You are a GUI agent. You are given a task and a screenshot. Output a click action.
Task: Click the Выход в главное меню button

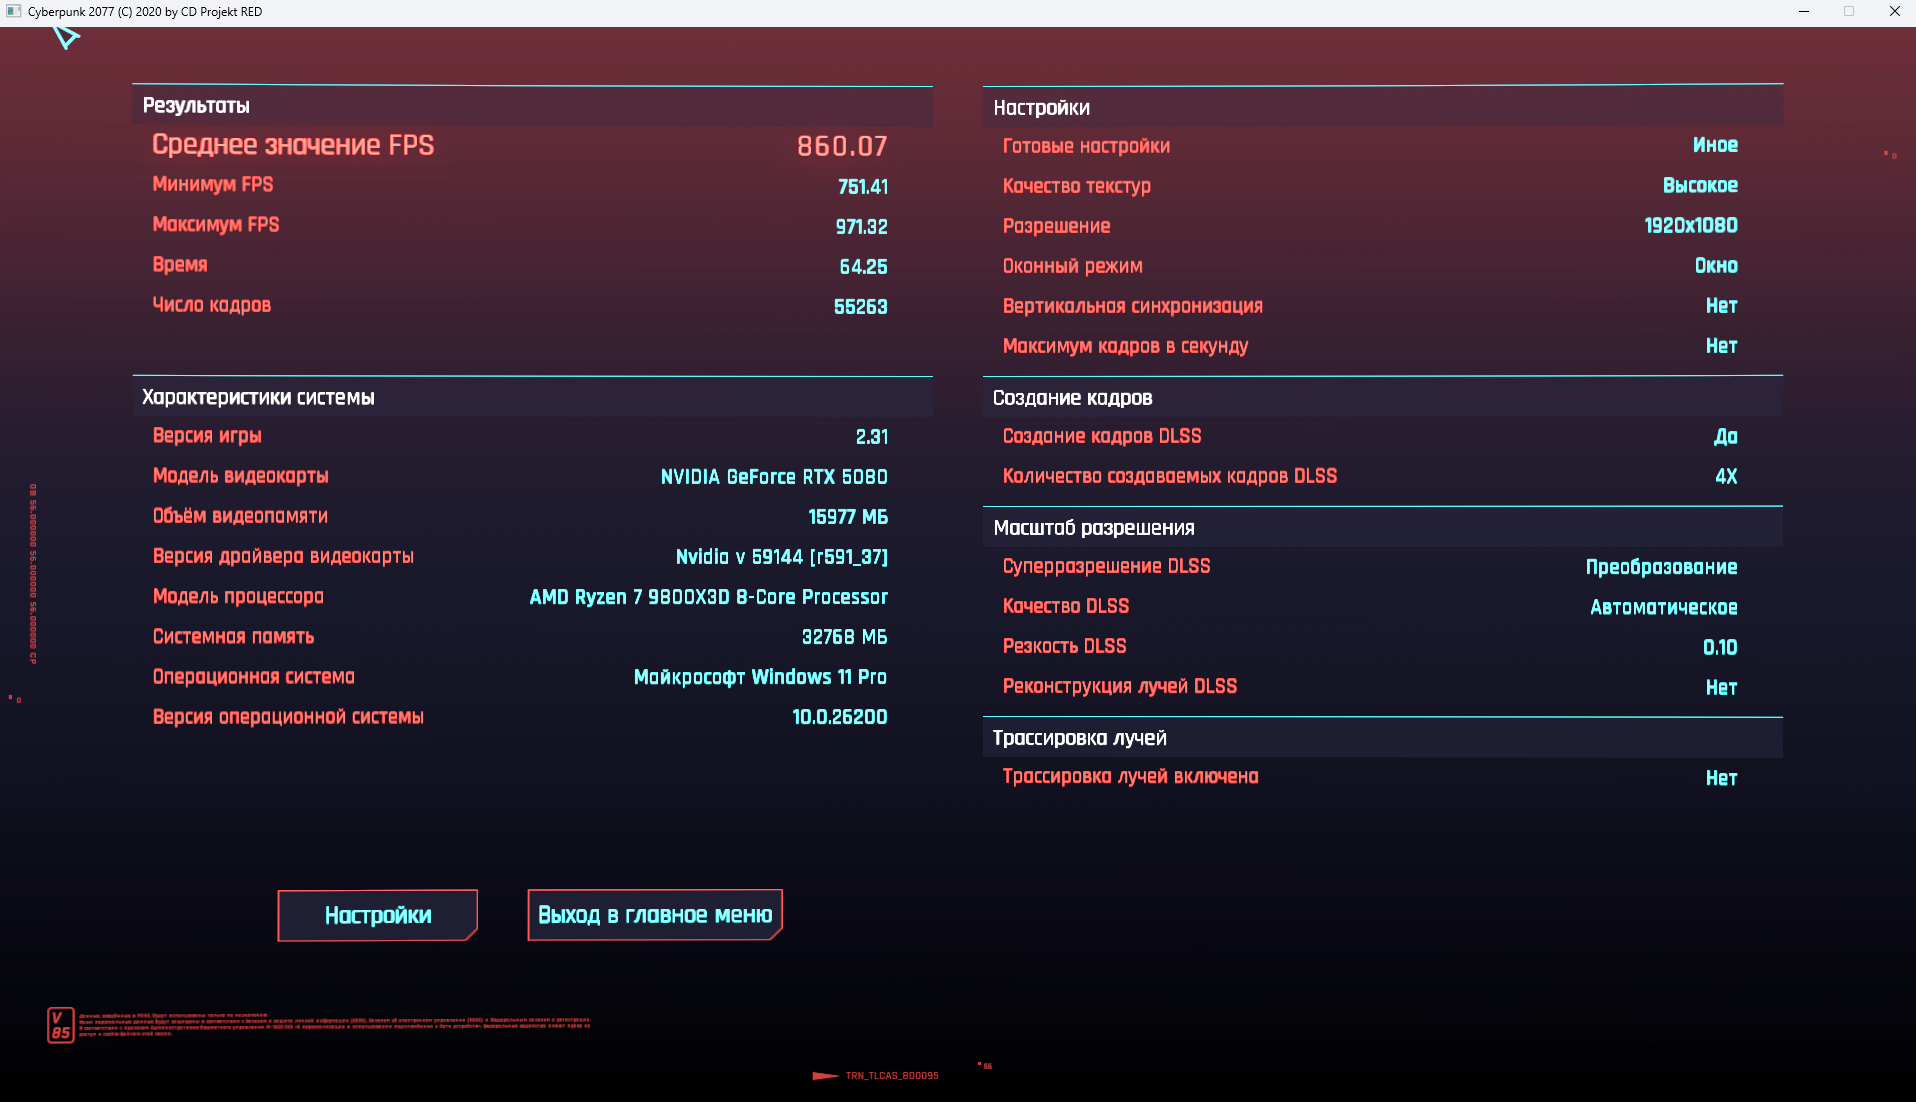pos(655,915)
